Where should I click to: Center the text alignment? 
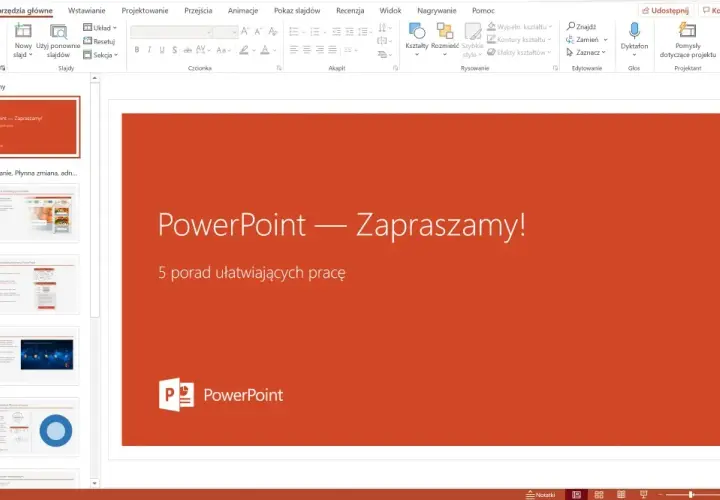click(307, 50)
